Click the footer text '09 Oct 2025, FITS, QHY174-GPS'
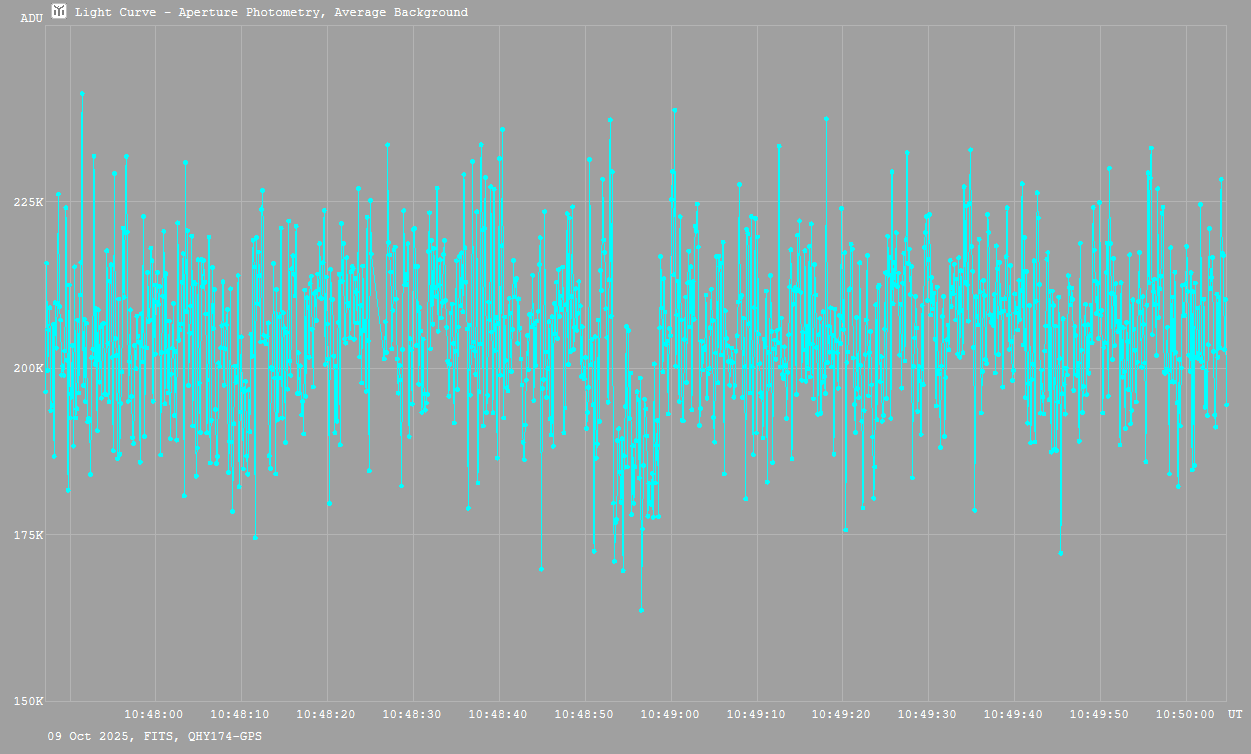This screenshot has height=754, width=1251. [x=155, y=736]
